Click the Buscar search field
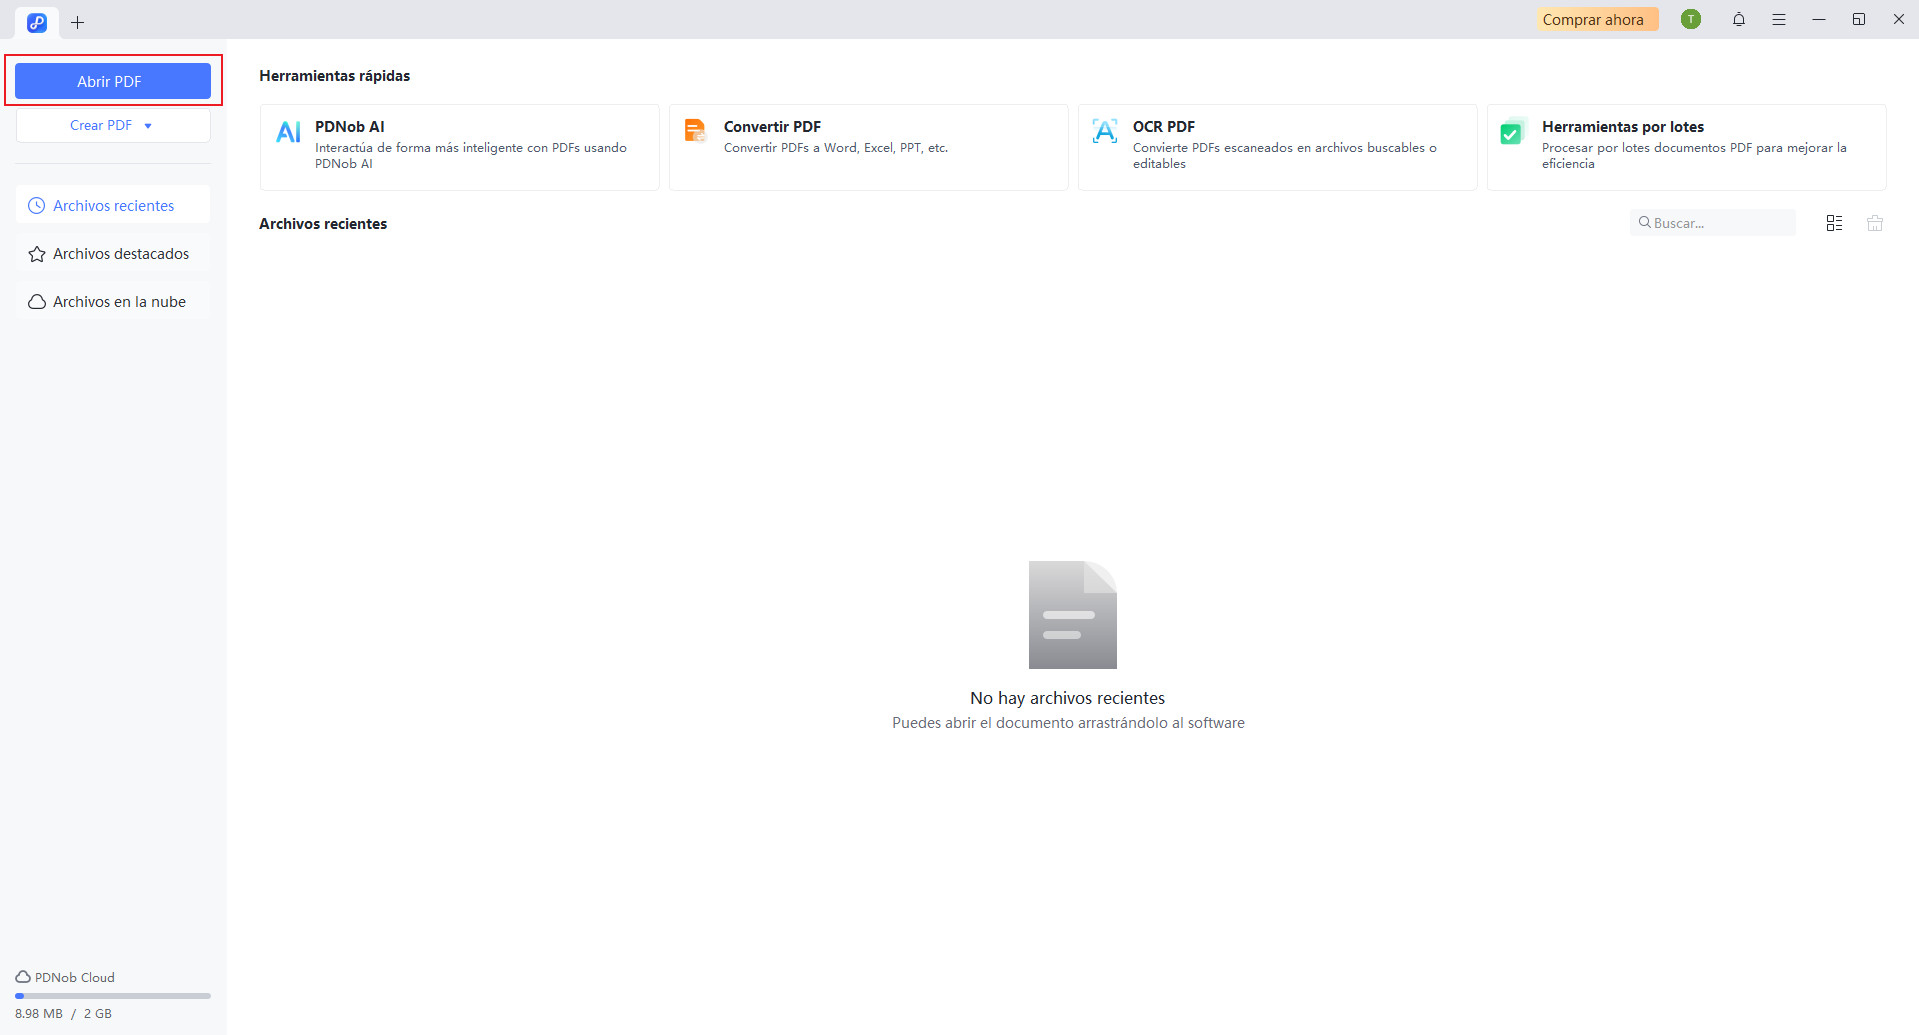This screenshot has width=1919, height=1035. (1713, 223)
